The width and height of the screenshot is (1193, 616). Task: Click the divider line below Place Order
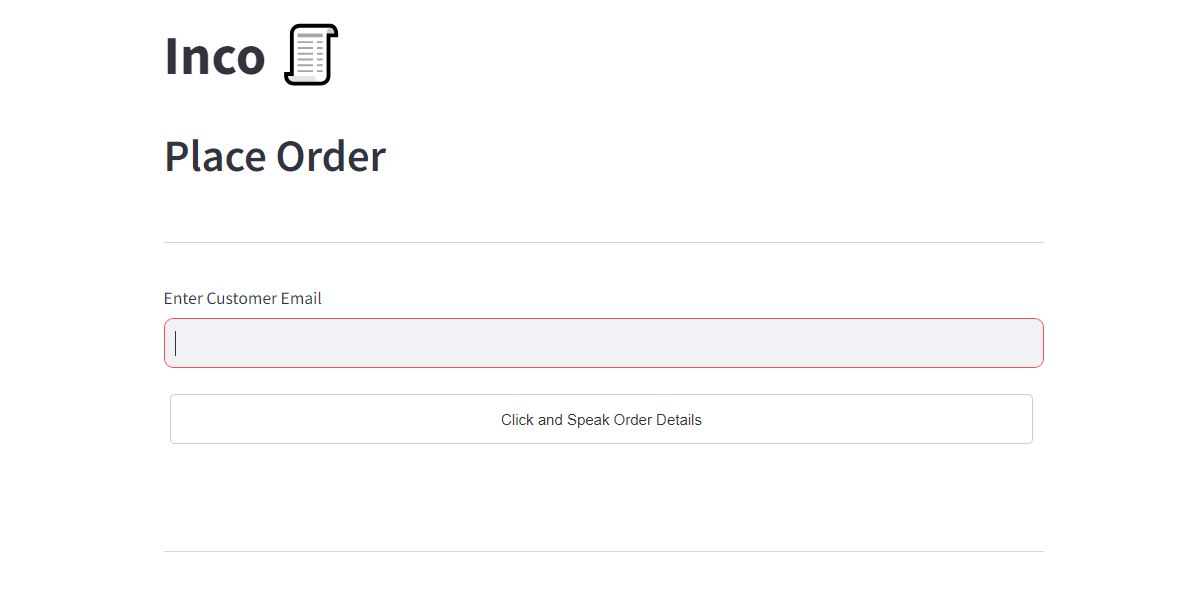(x=603, y=243)
